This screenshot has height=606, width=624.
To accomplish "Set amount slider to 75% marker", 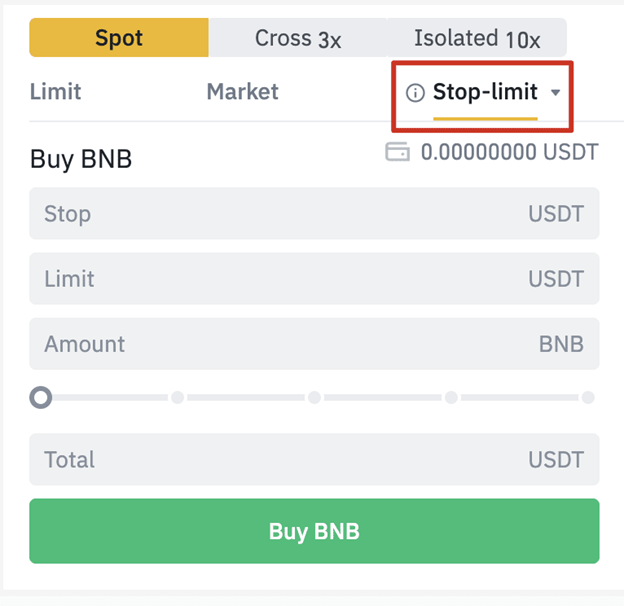I will pos(451,397).
